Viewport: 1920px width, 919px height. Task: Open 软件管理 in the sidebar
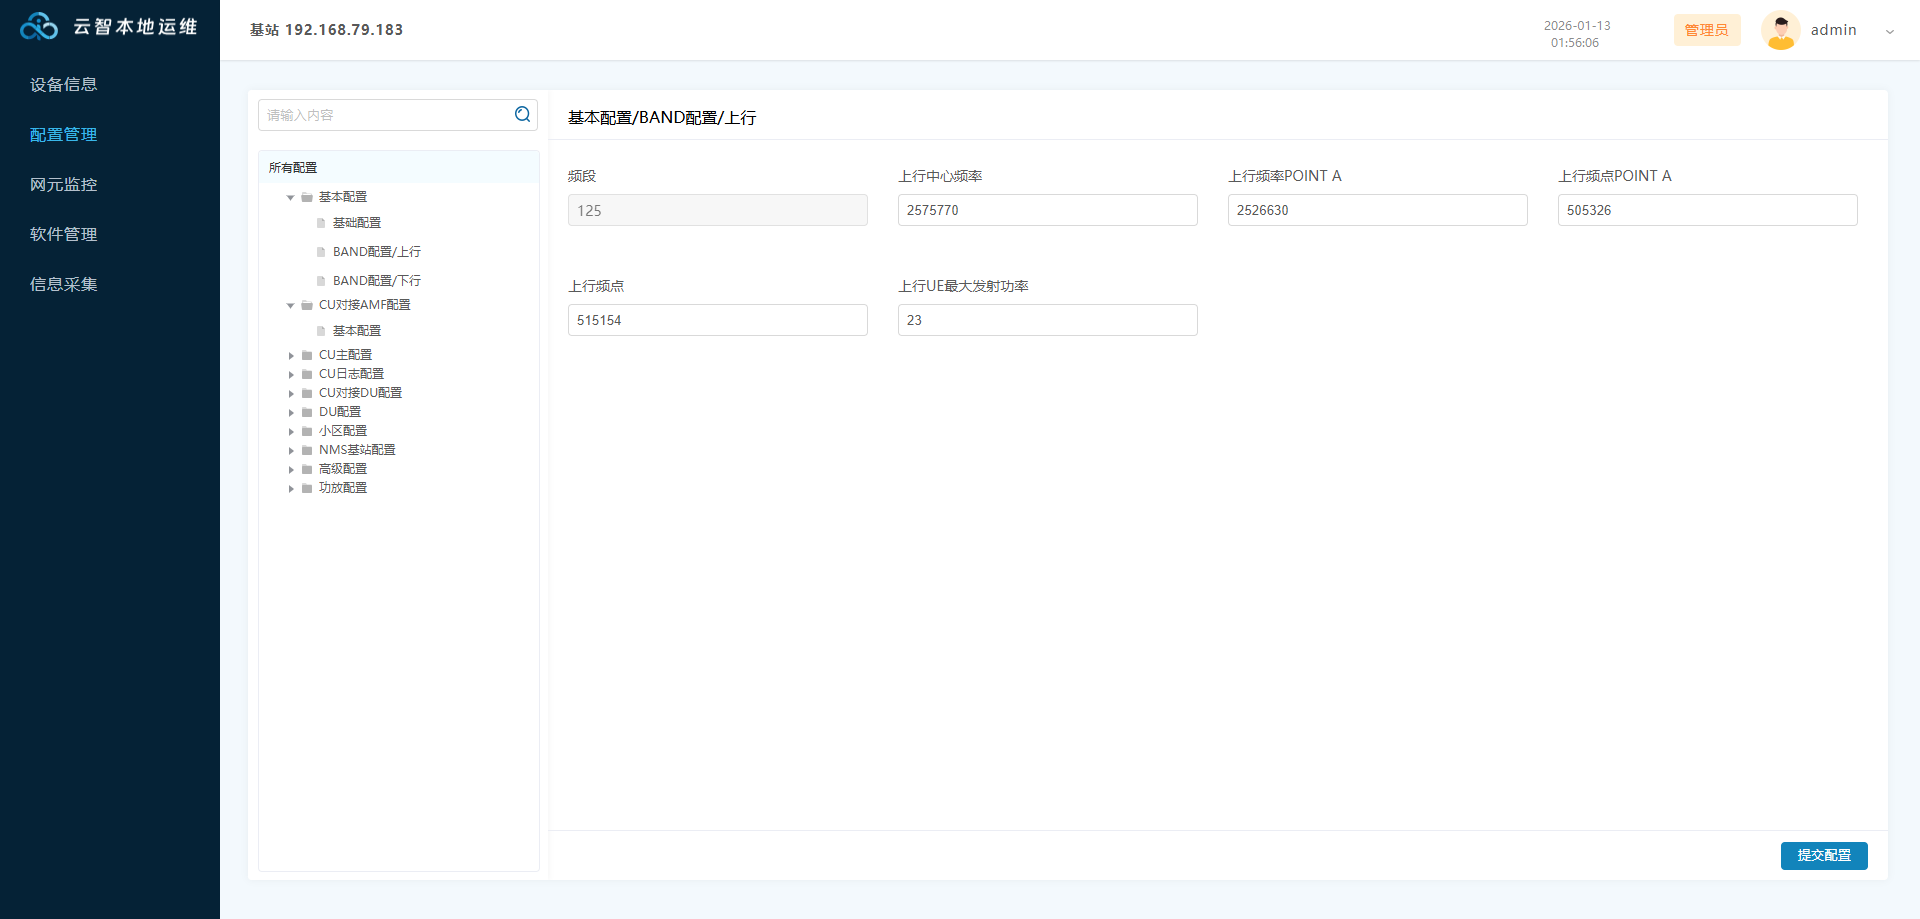pyautogui.click(x=64, y=235)
